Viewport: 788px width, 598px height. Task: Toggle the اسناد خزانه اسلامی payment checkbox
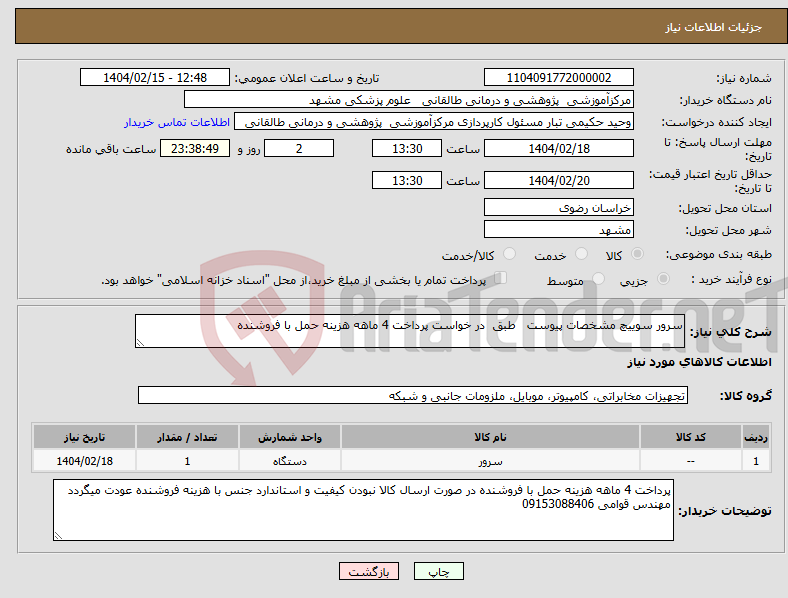click(501, 278)
